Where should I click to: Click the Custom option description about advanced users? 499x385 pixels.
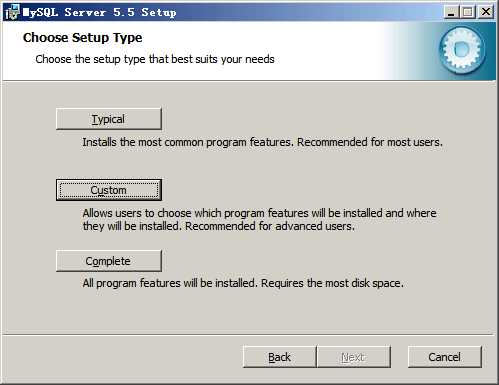pyautogui.click(x=259, y=220)
